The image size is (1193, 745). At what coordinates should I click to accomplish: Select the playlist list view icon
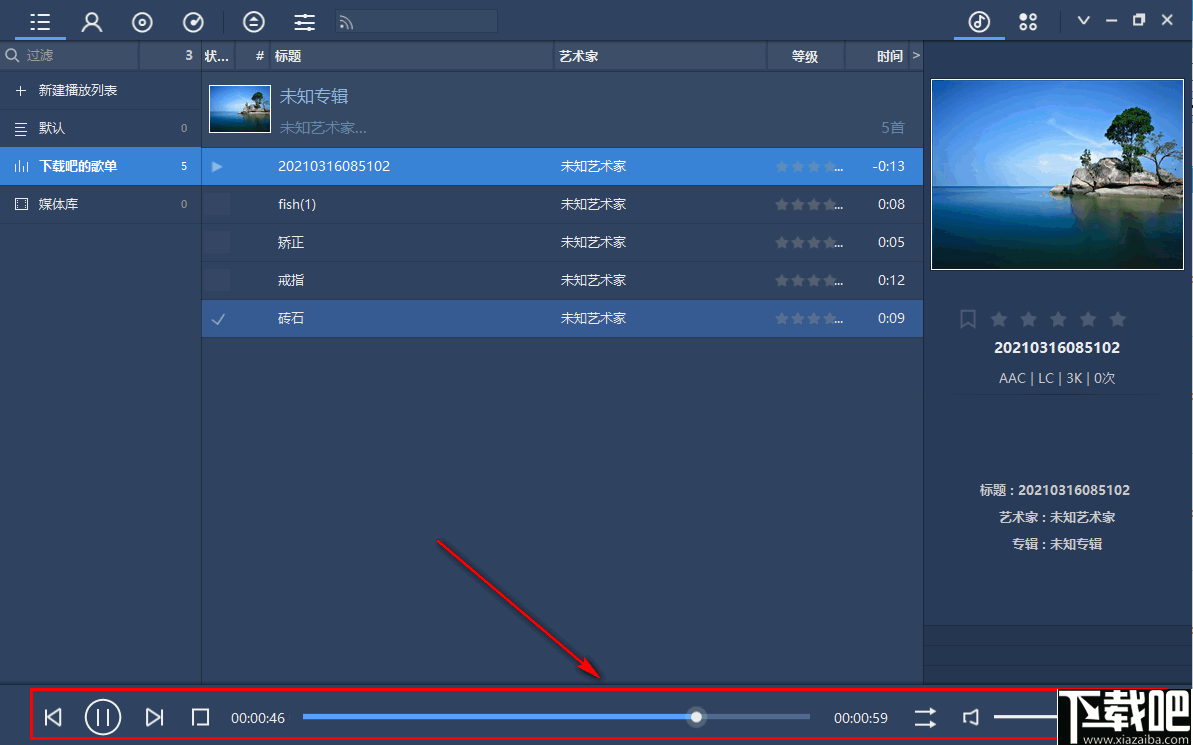click(40, 21)
